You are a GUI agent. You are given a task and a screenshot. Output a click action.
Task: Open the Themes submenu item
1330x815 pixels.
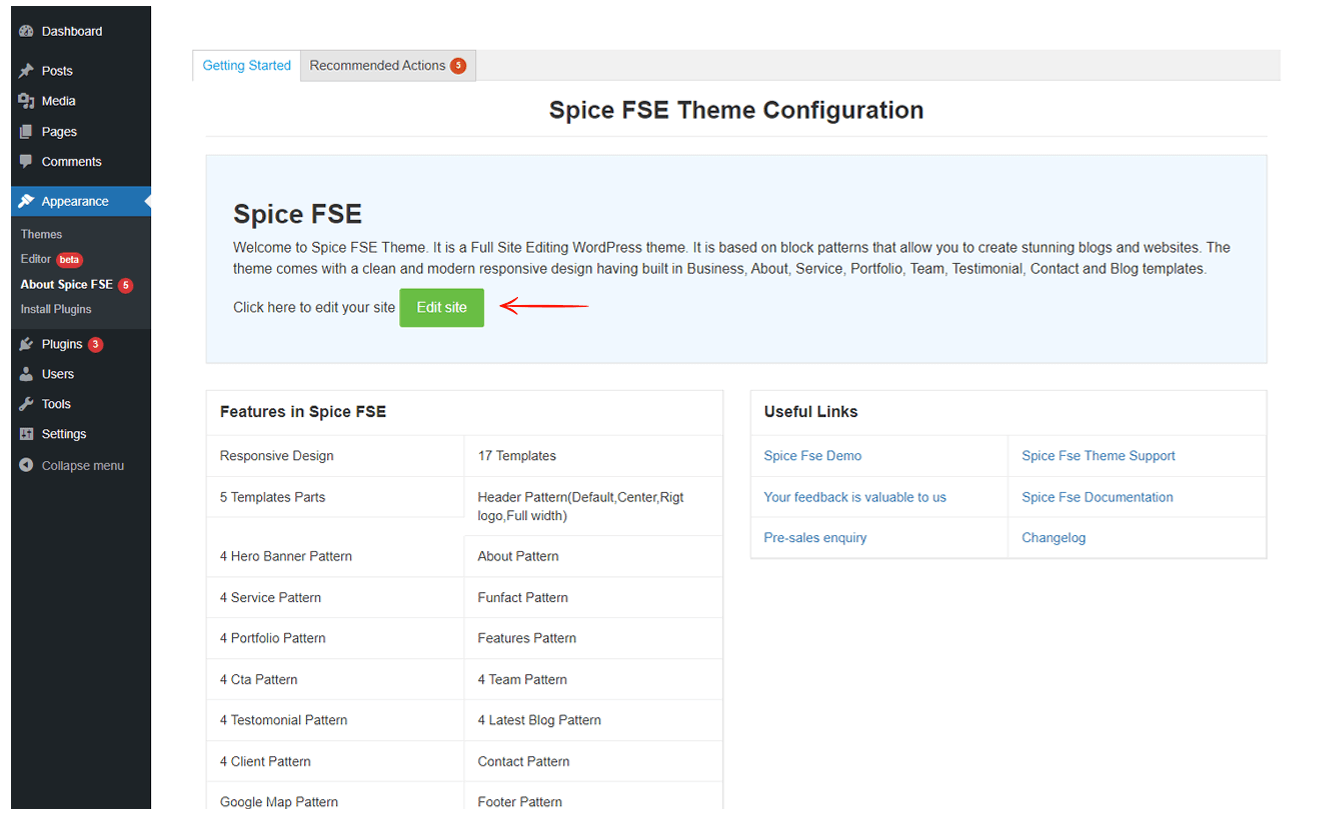[41, 234]
